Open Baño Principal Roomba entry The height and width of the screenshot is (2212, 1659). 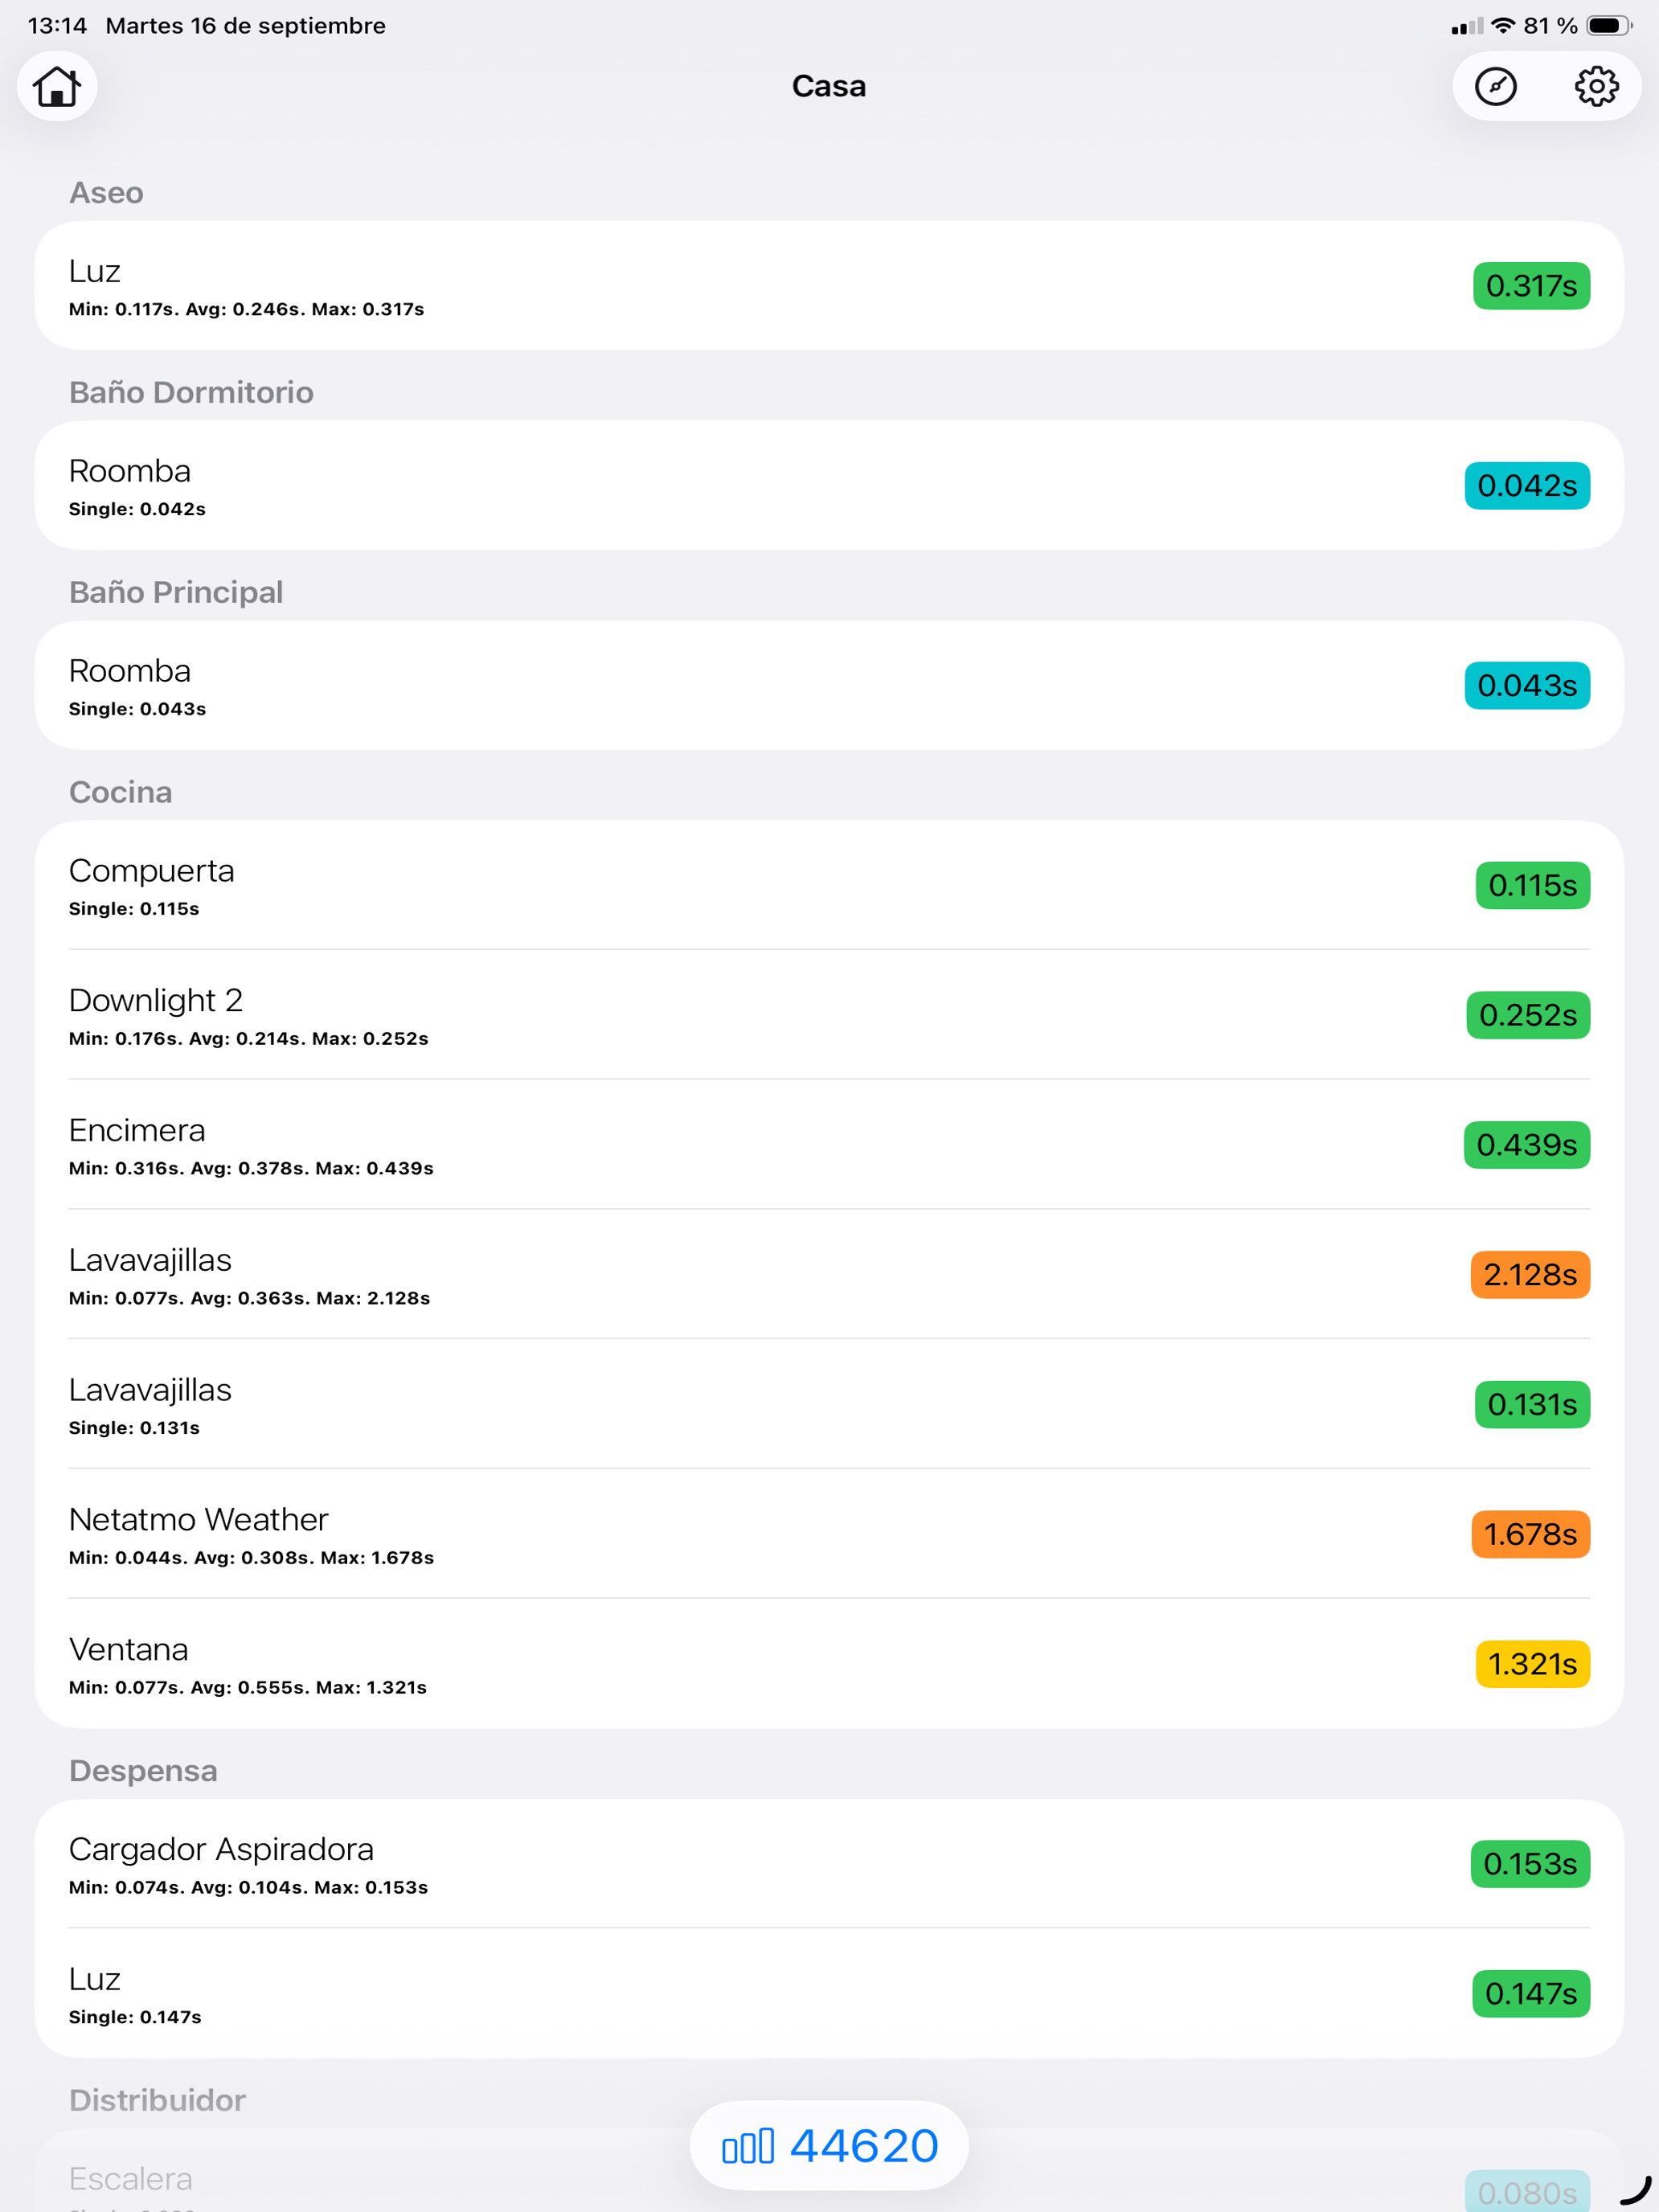[x=829, y=686]
